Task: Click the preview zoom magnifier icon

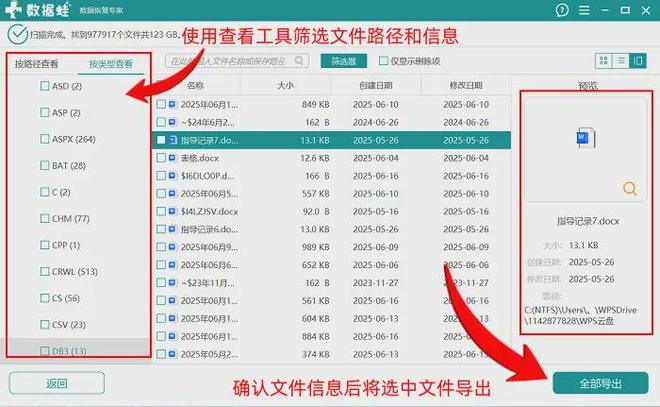Action: (630, 188)
